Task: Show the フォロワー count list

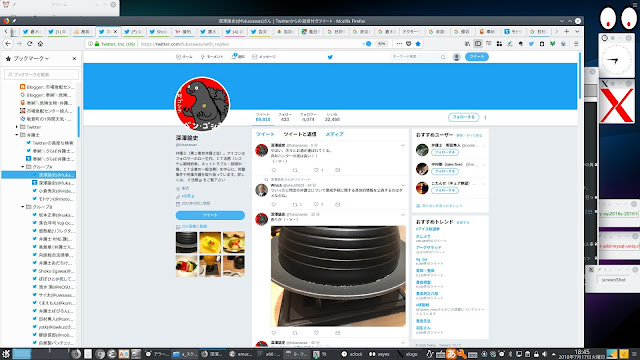Action: [x=308, y=117]
